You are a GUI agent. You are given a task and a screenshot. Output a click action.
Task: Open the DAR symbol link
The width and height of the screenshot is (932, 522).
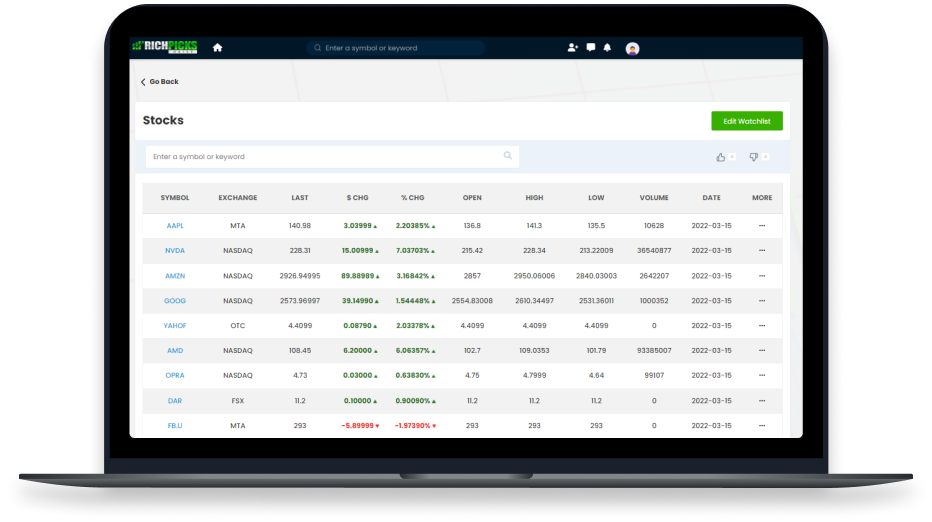point(175,401)
